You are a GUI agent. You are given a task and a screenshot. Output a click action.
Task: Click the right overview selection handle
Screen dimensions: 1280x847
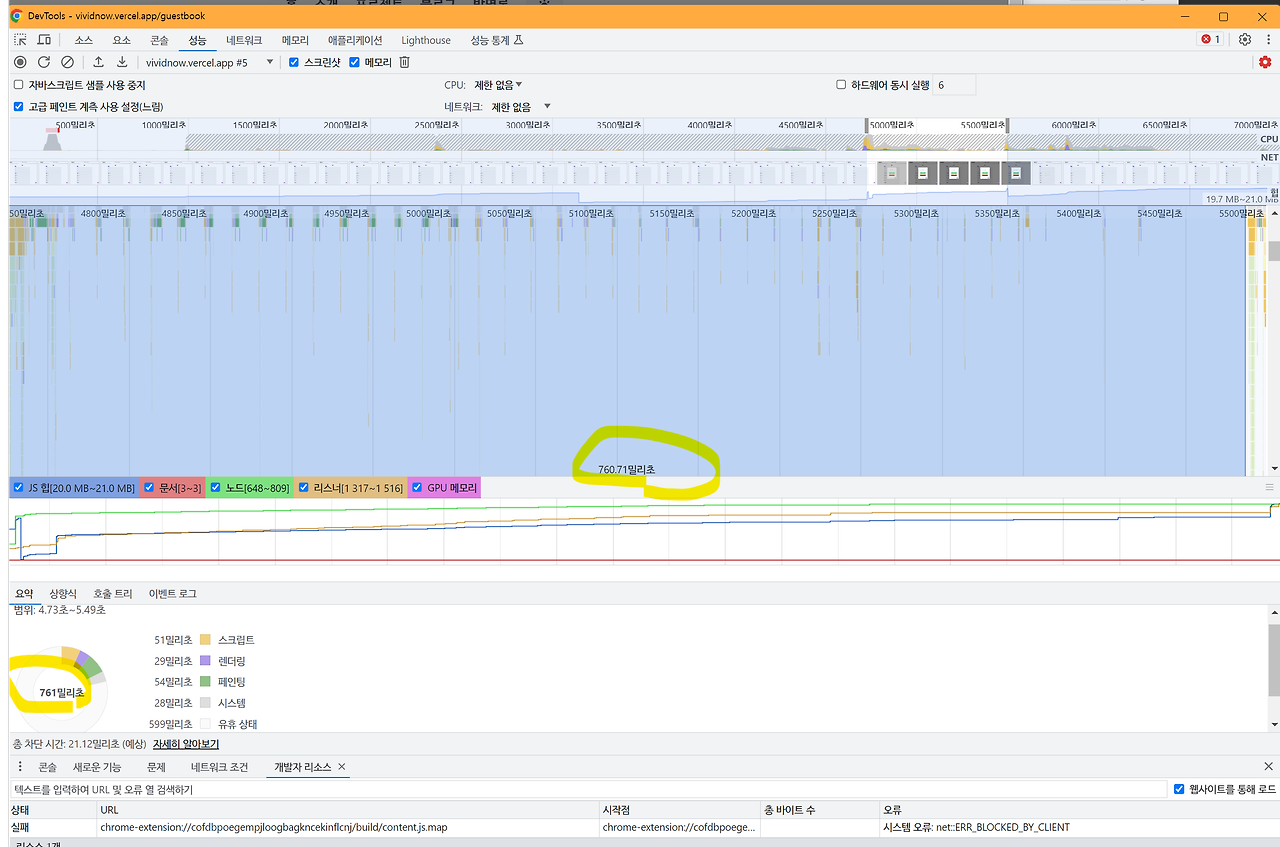click(1007, 126)
